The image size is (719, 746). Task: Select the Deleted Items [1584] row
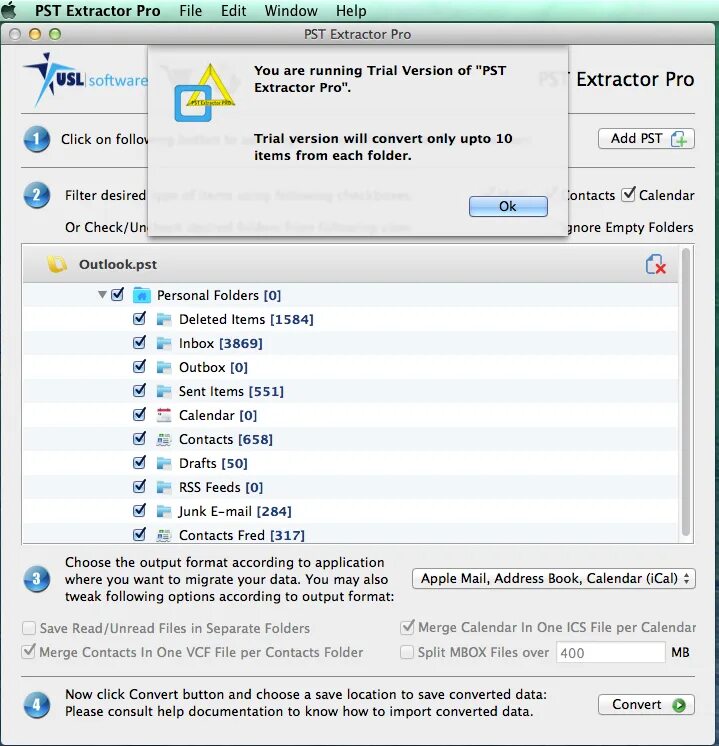pyautogui.click(x=350, y=319)
